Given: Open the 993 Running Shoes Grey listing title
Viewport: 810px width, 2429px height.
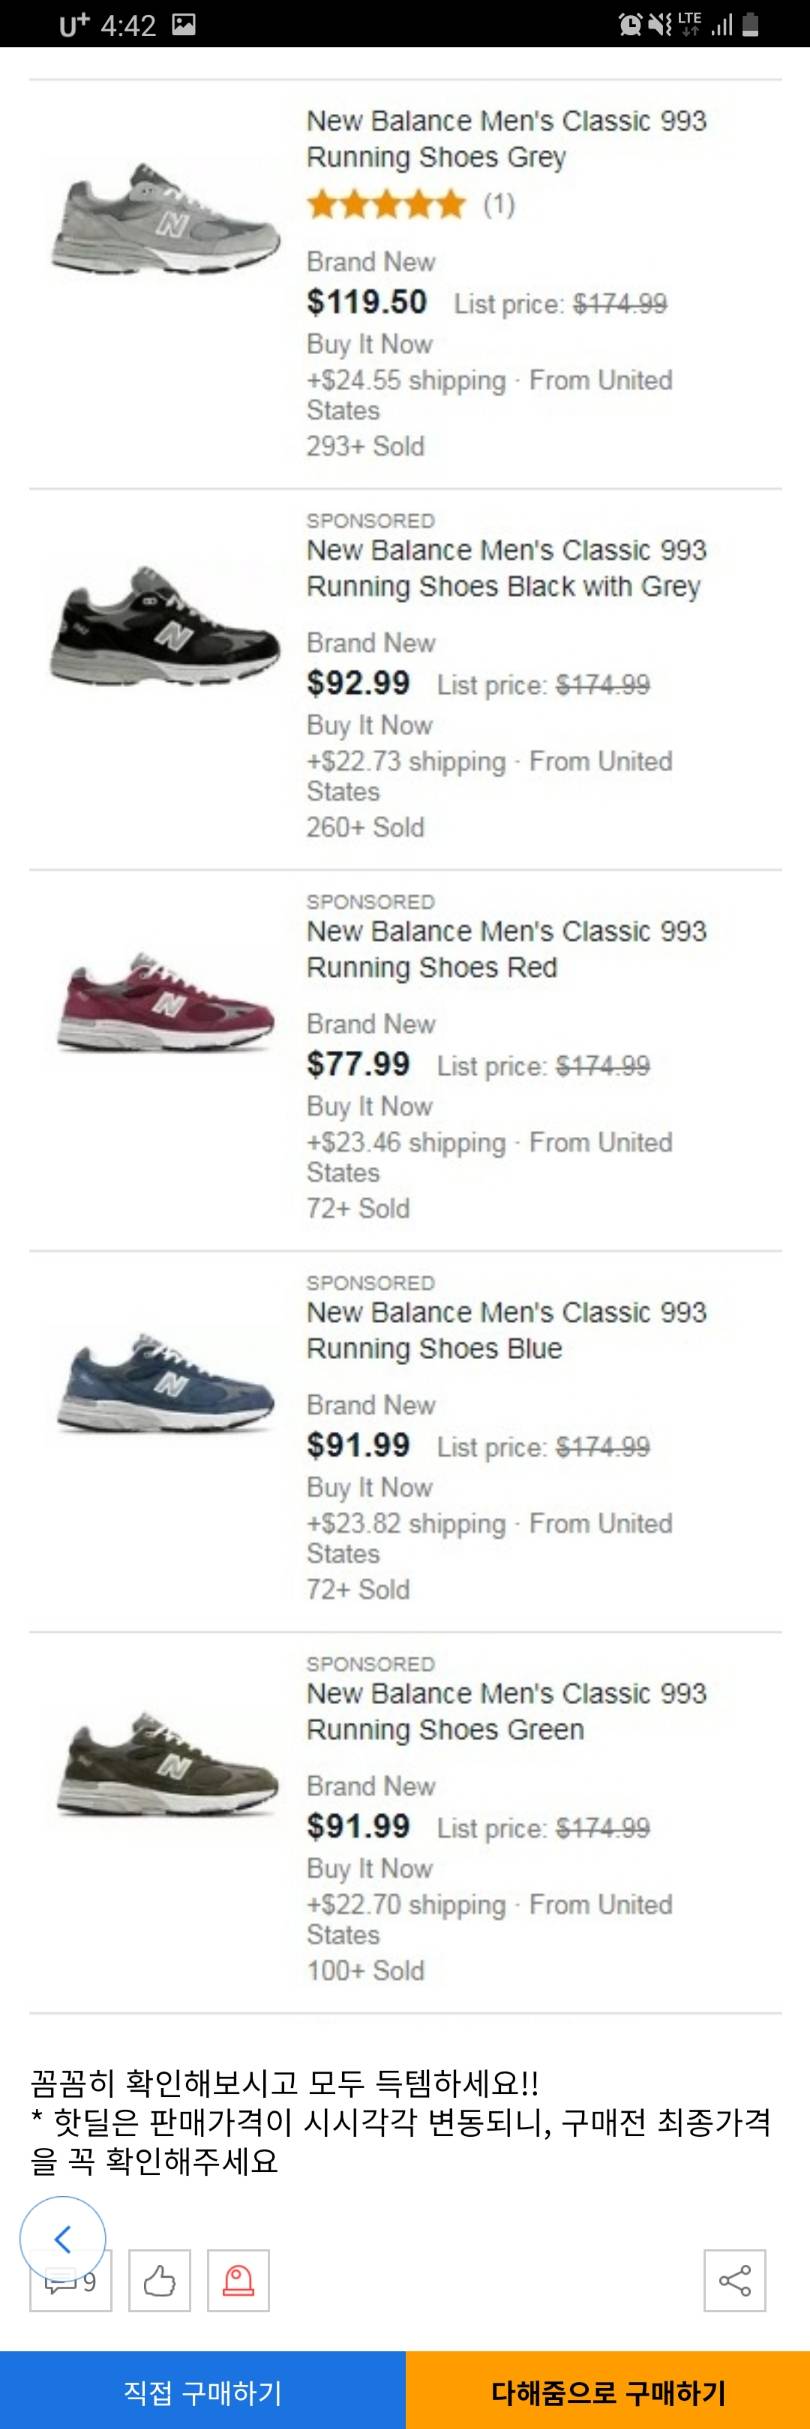Looking at the screenshot, I should click(x=506, y=139).
